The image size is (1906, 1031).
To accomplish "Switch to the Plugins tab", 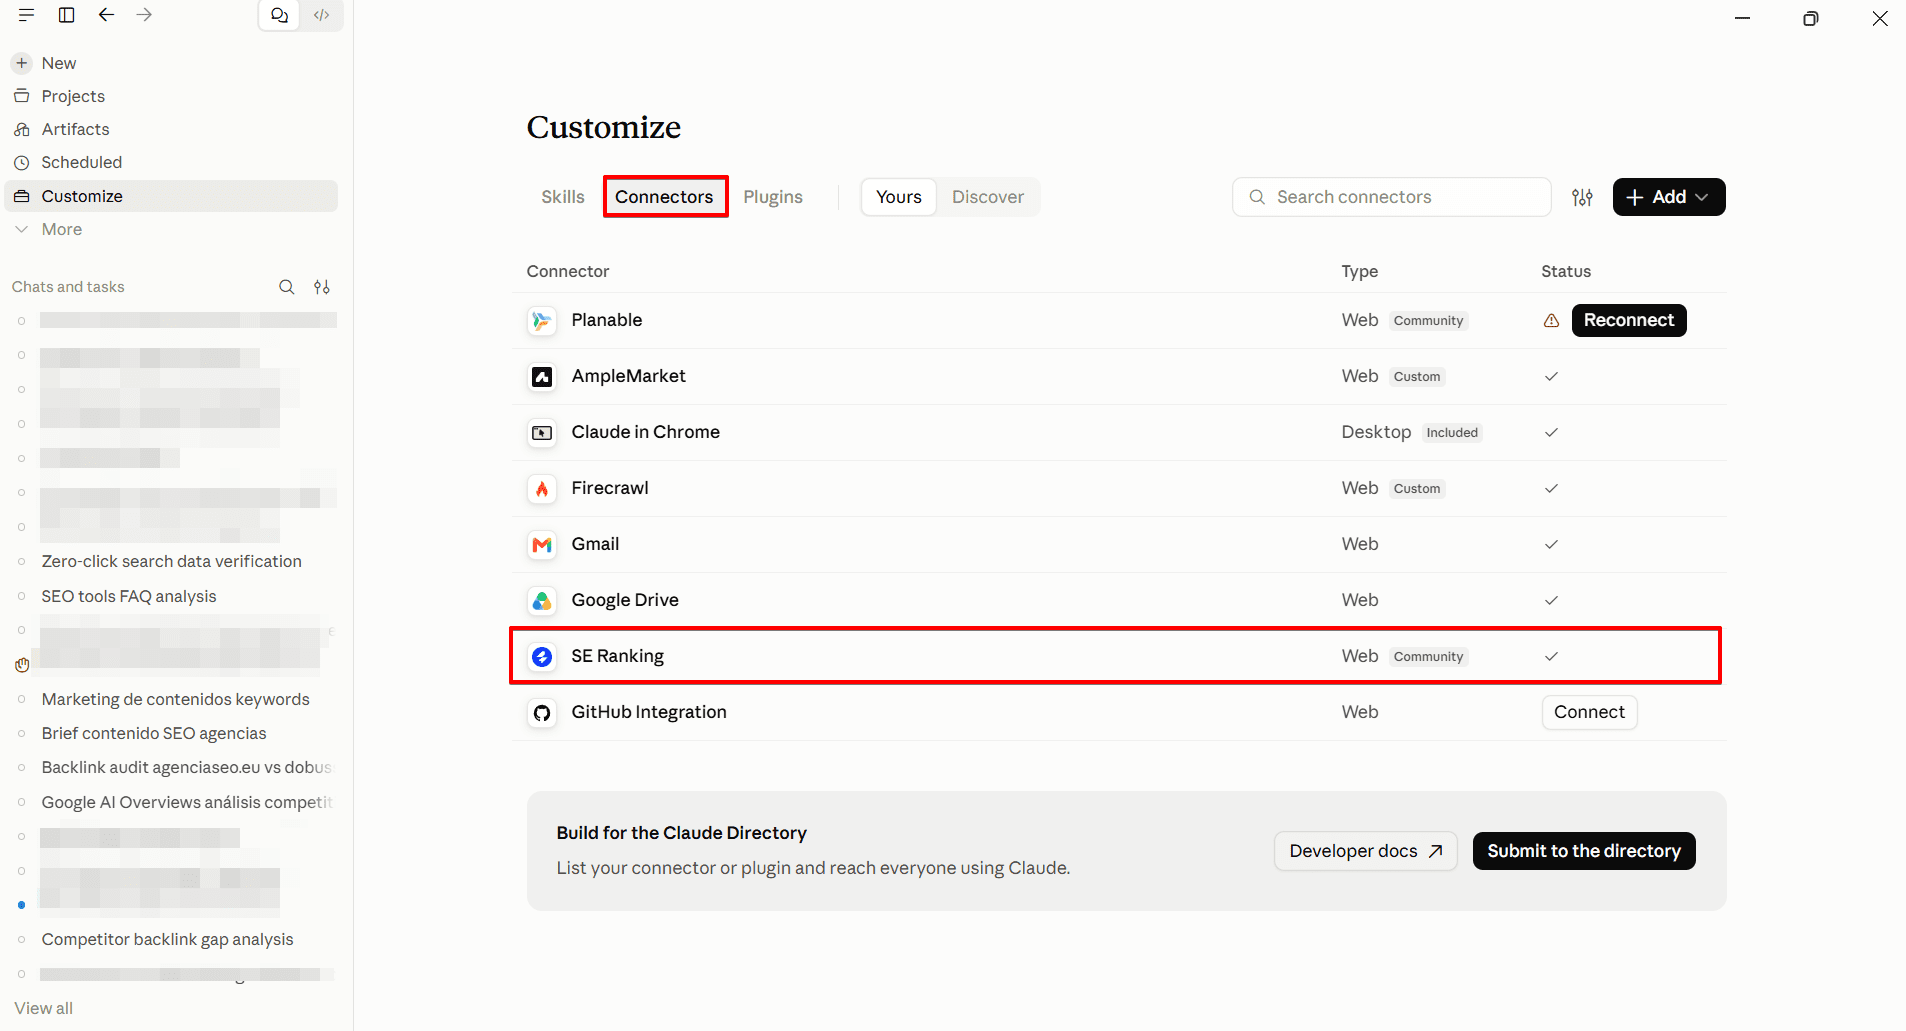I will click(x=773, y=197).
